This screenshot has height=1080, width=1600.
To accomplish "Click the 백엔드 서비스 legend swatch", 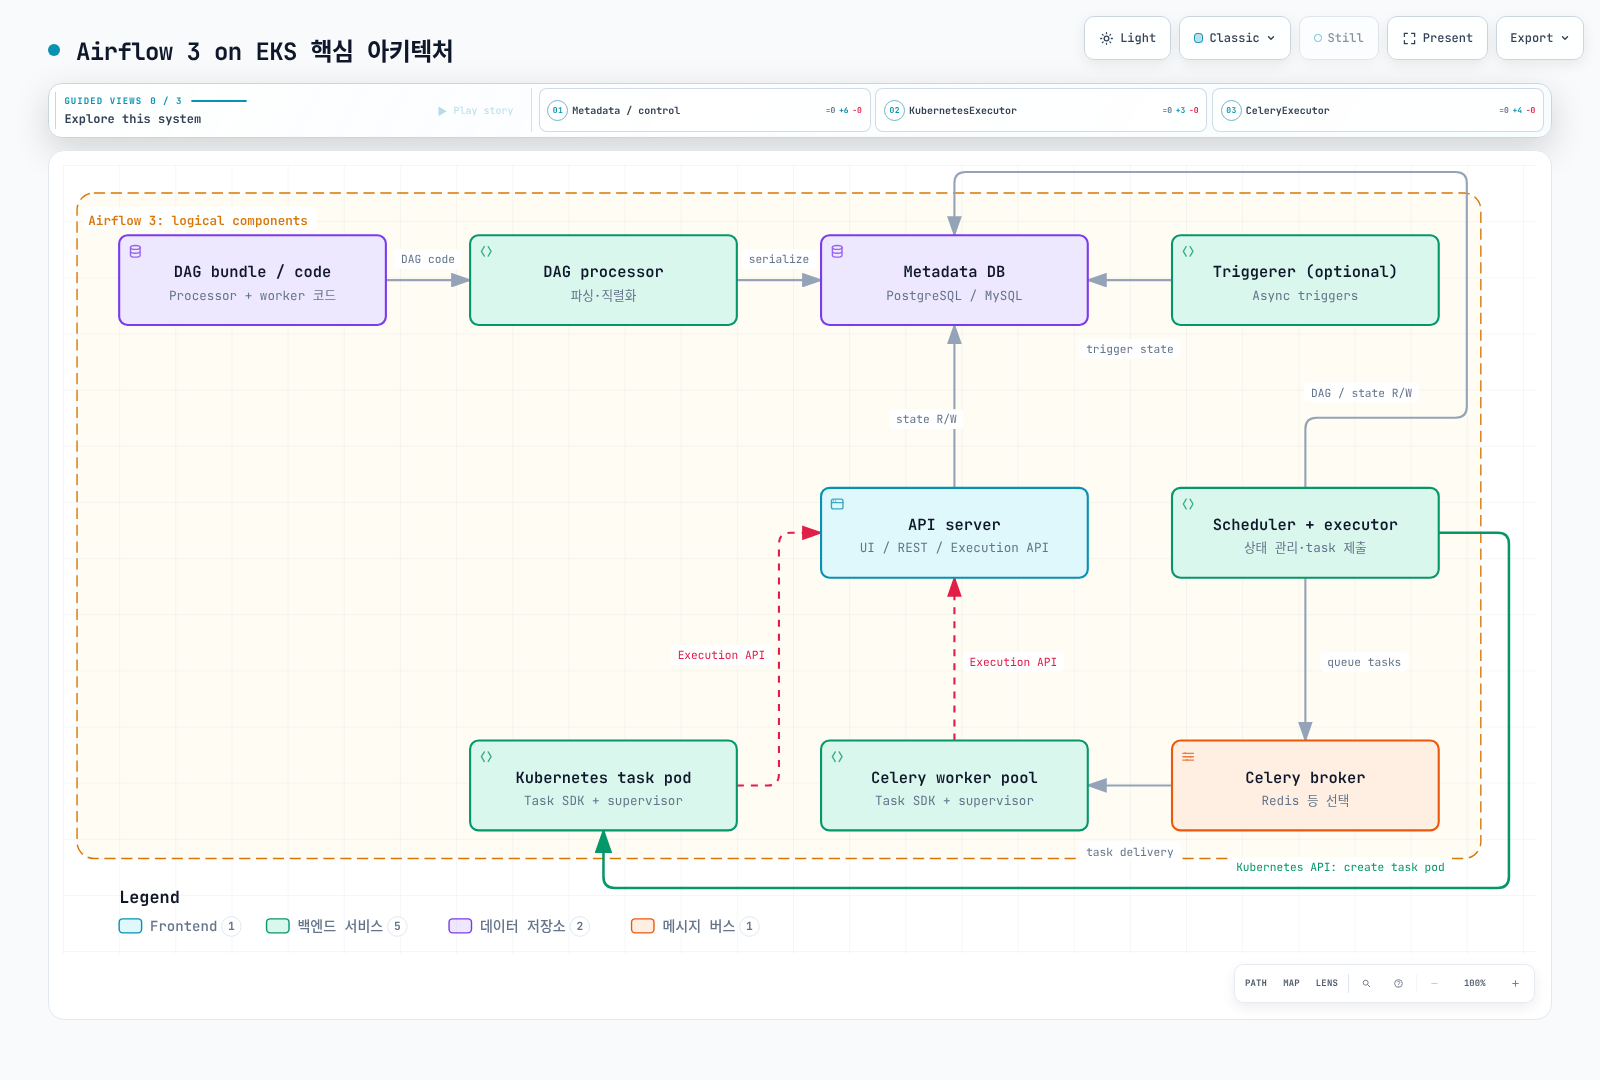I will pyautogui.click(x=278, y=926).
